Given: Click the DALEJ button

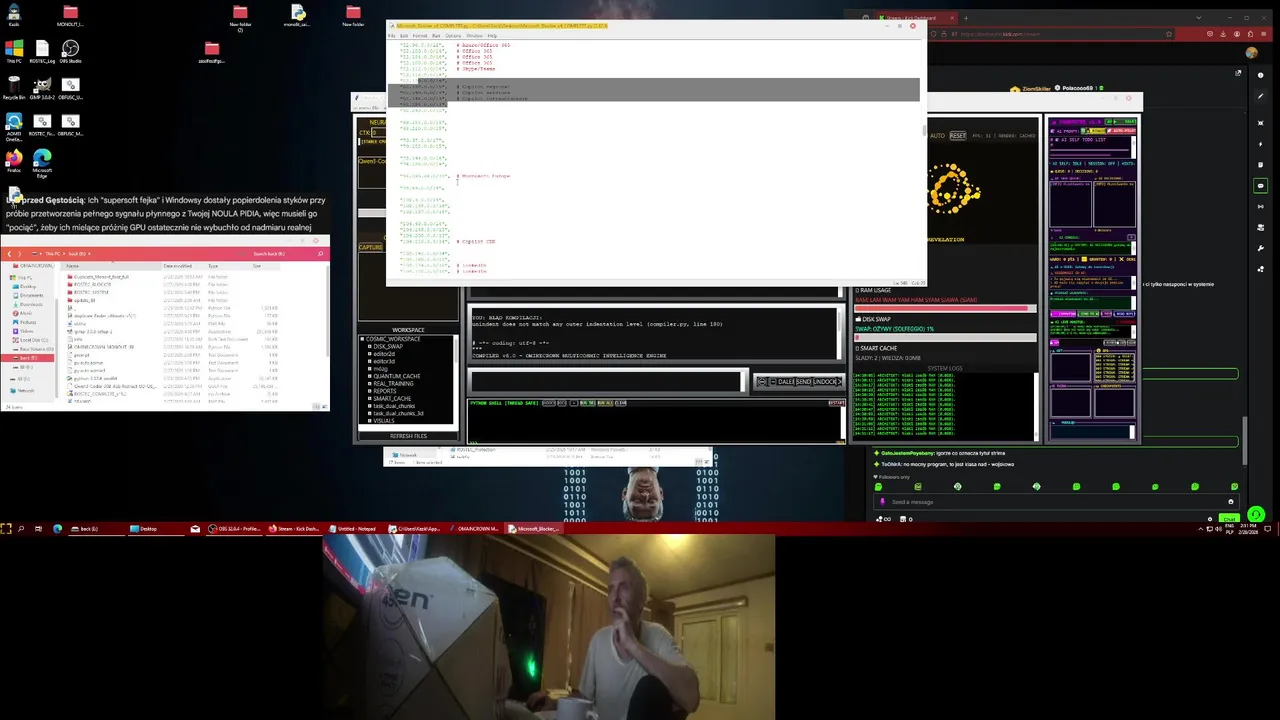Looking at the screenshot, I should click(787, 382).
